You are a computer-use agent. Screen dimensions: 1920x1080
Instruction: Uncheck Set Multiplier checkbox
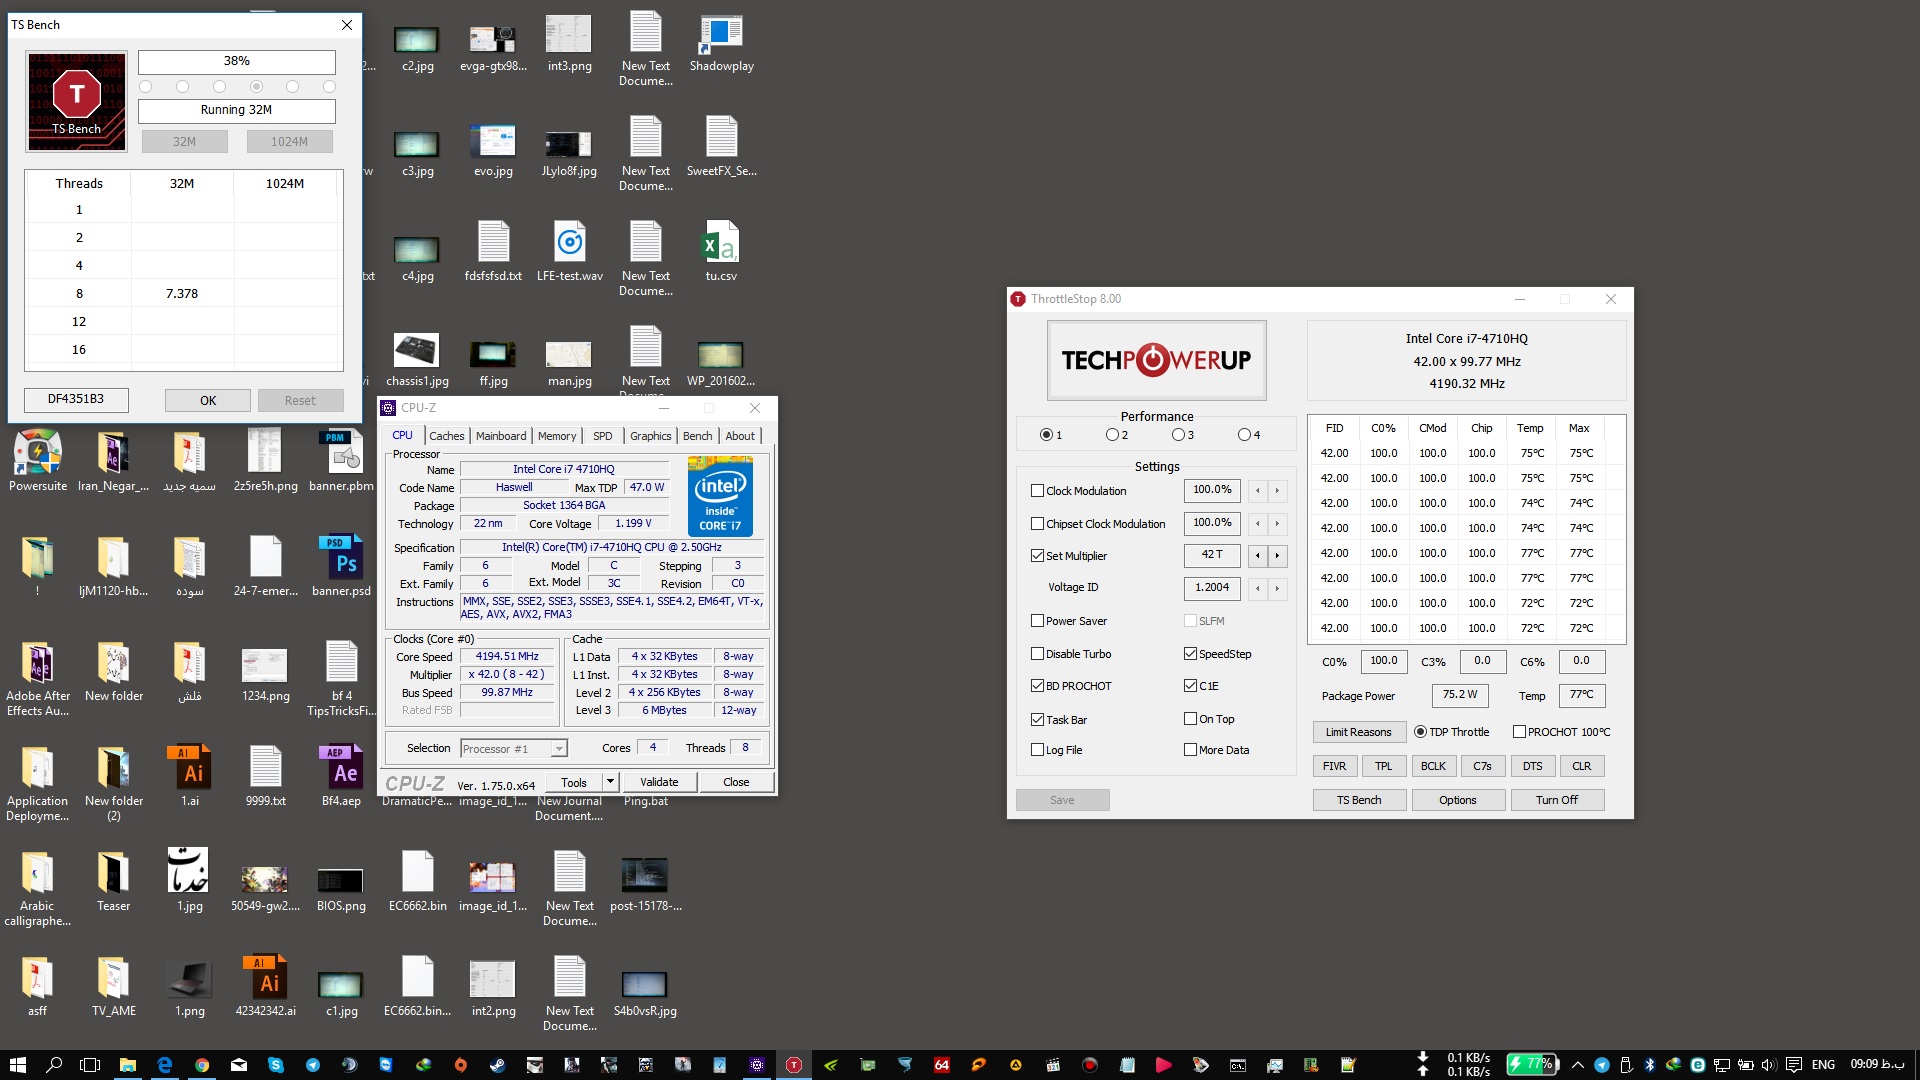[x=1037, y=556]
